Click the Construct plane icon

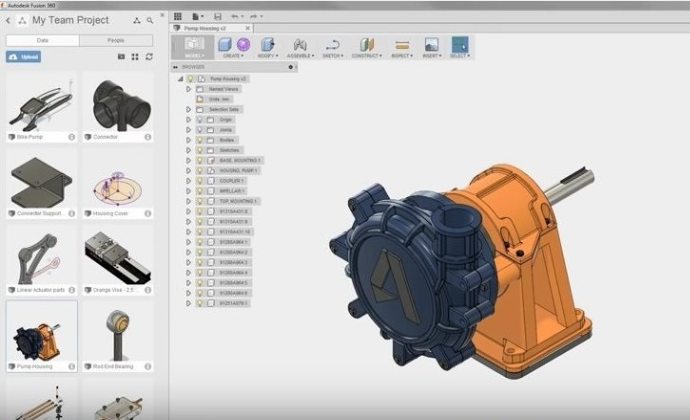click(367, 44)
